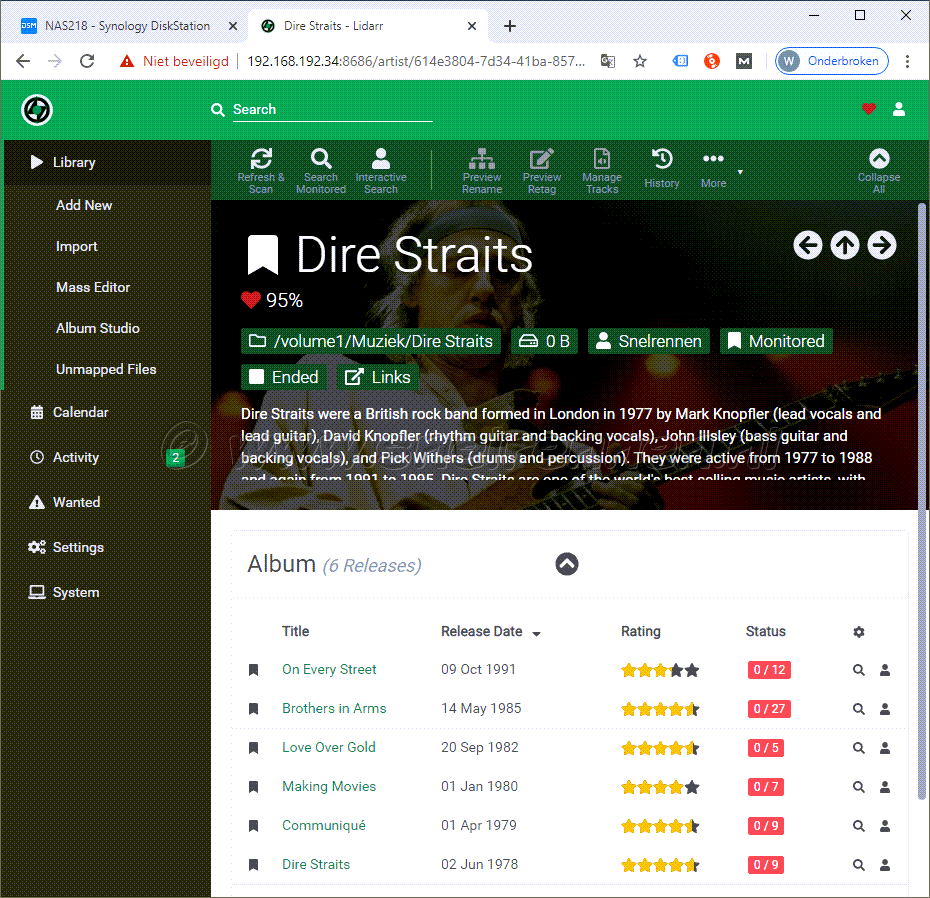The image size is (930, 898).
Task: Search automatically for Brothers in Arms
Action: pos(859,709)
